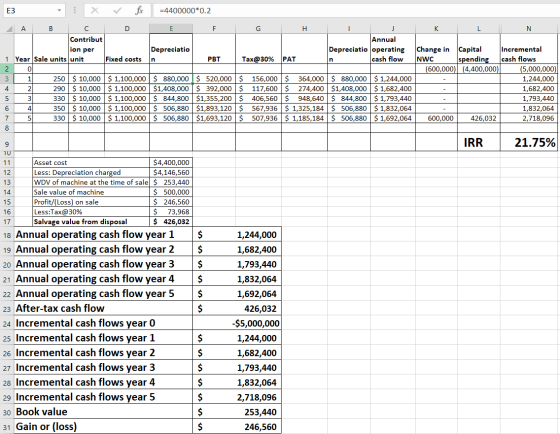Viewport: 560px width, 434px height.
Task: Click the 'Tax@30%' header cell
Action: [258, 49]
